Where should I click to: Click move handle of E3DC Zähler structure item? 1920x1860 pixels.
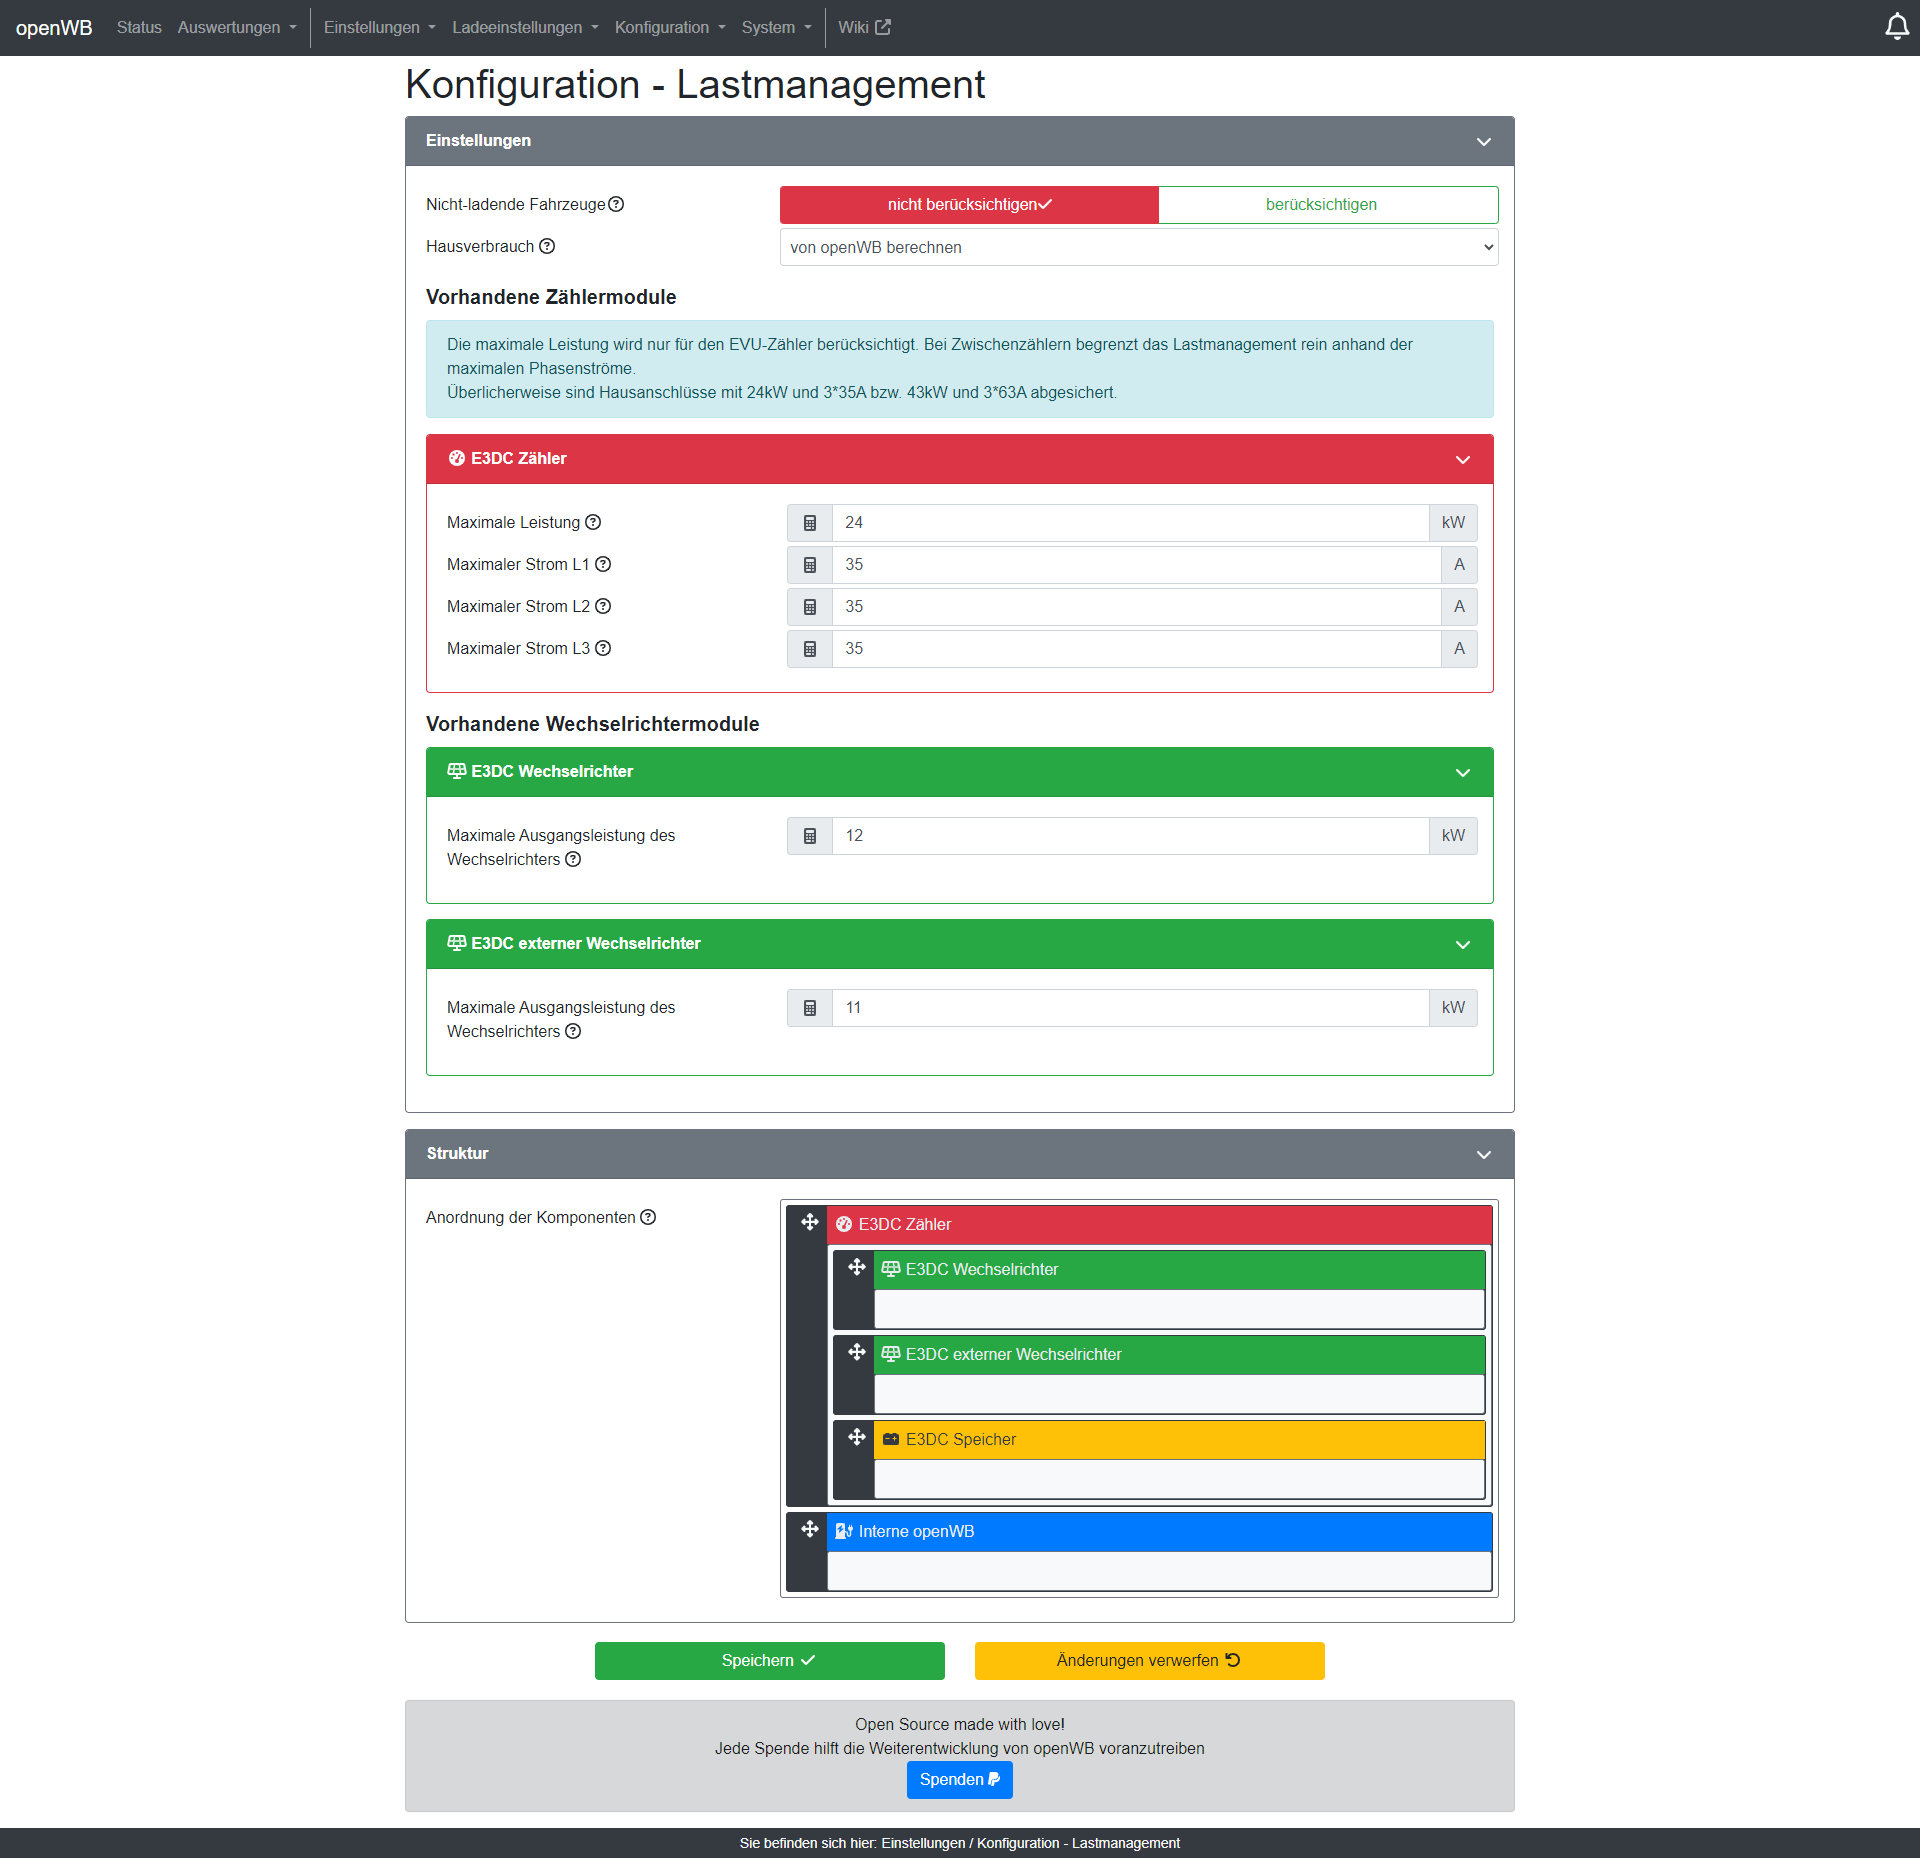[810, 1222]
